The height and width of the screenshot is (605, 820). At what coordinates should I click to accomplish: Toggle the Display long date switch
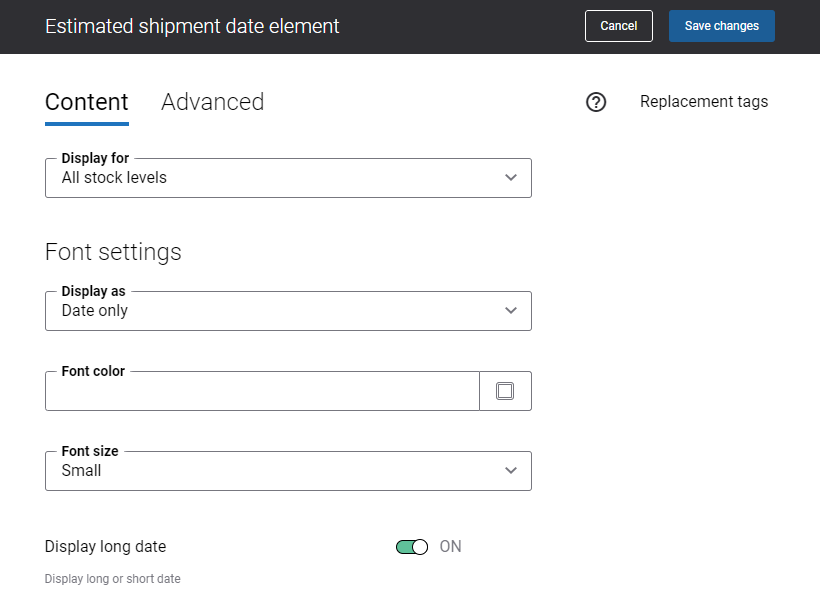pyautogui.click(x=412, y=547)
